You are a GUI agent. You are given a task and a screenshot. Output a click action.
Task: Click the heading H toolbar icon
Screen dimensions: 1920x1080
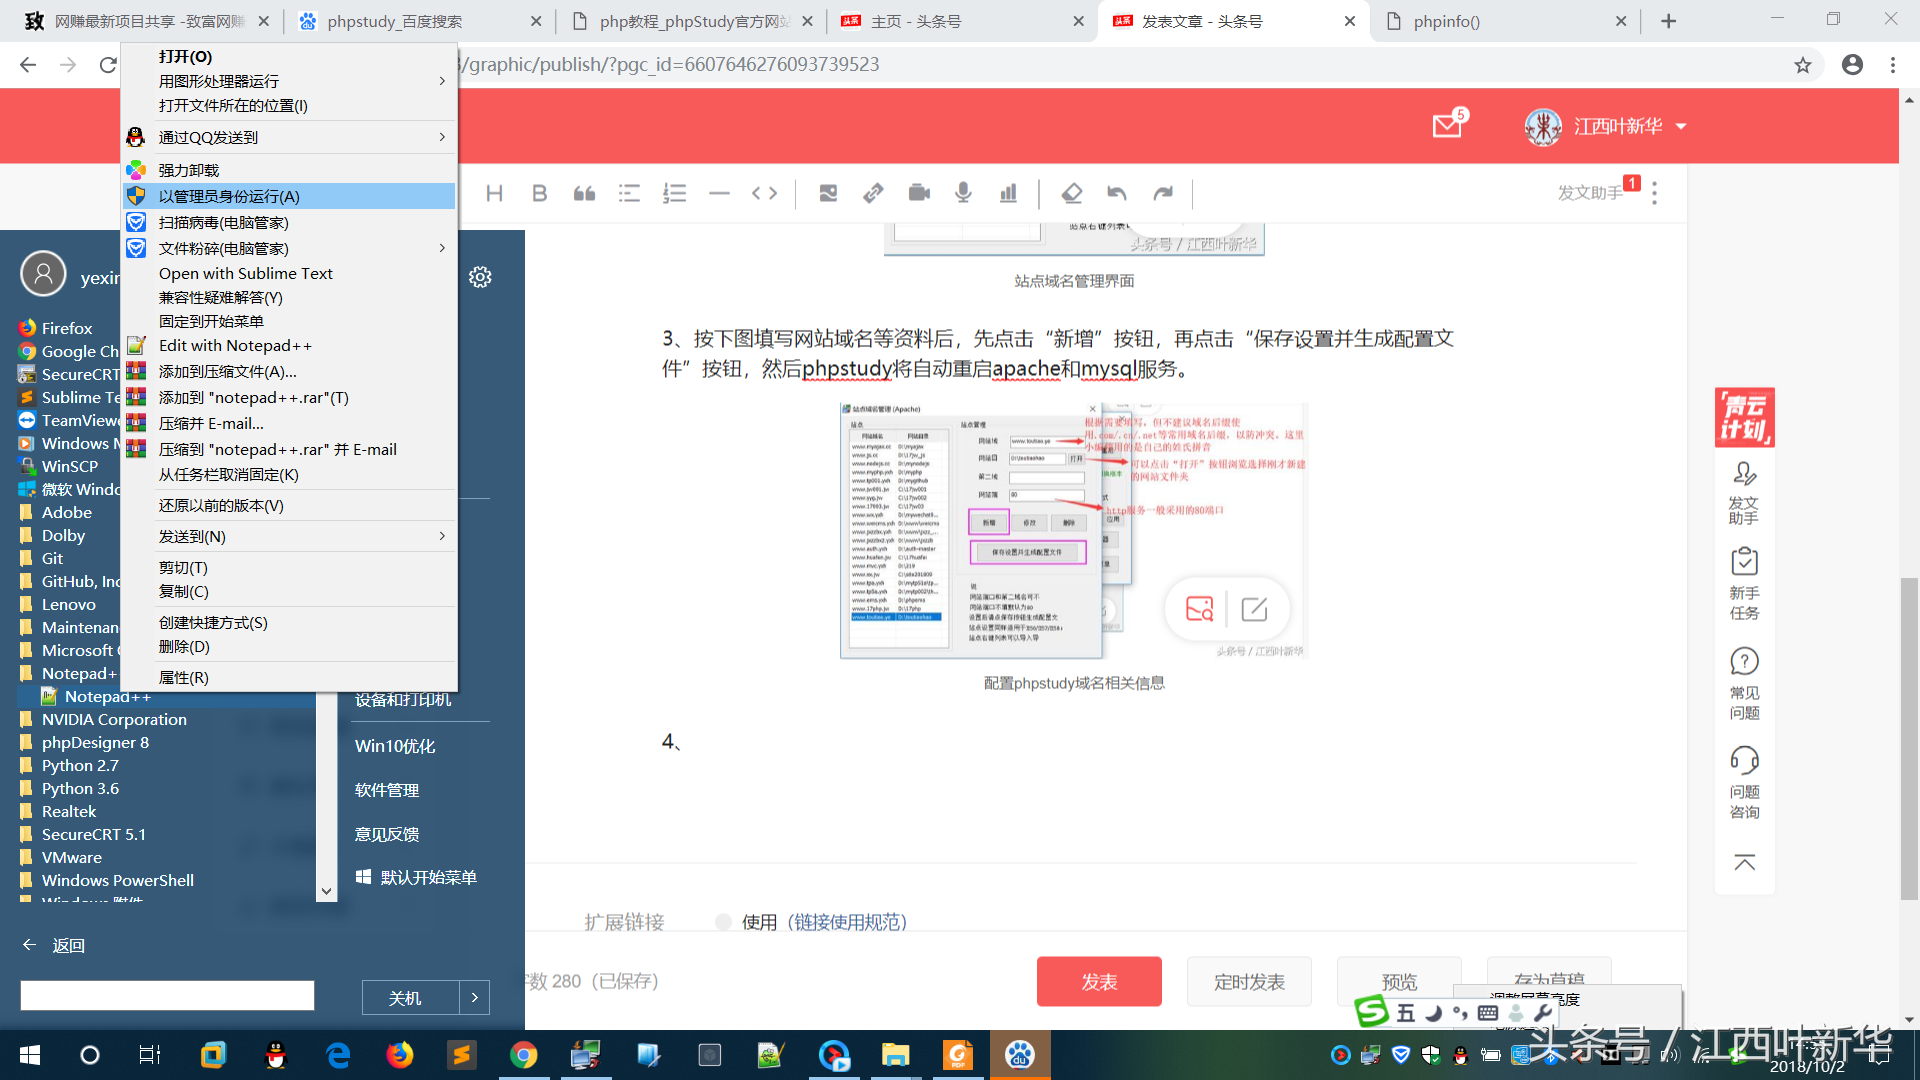click(x=494, y=193)
